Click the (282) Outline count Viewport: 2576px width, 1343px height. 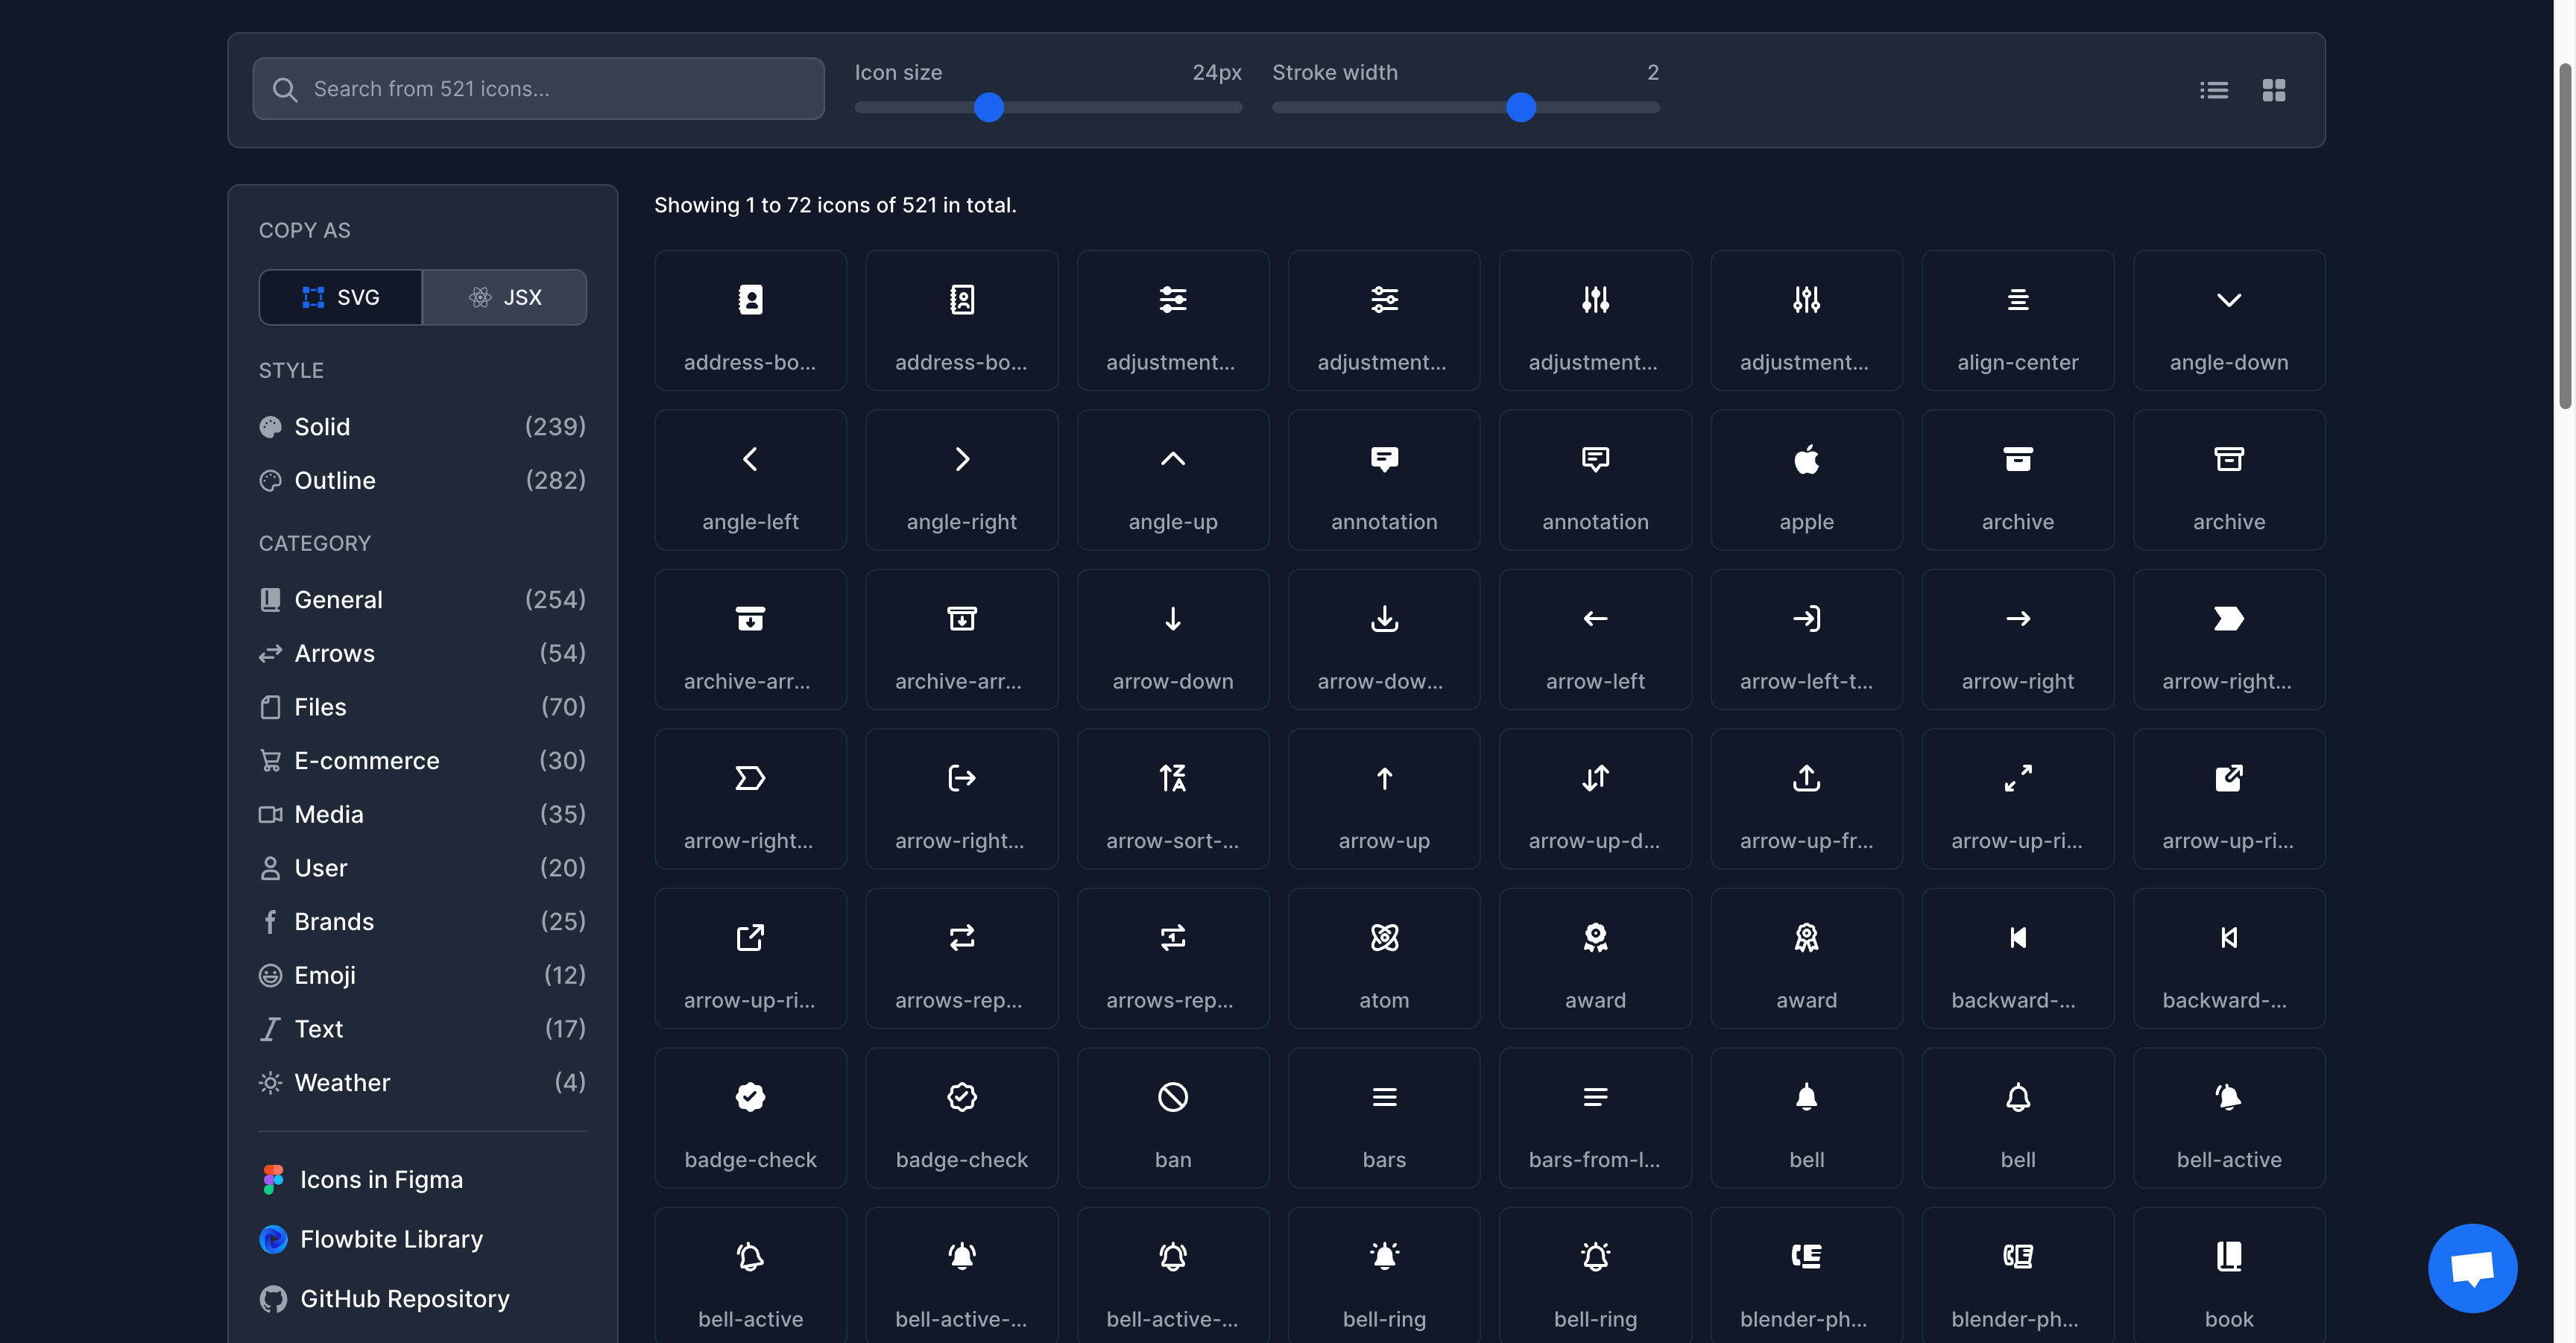[x=555, y=480]
